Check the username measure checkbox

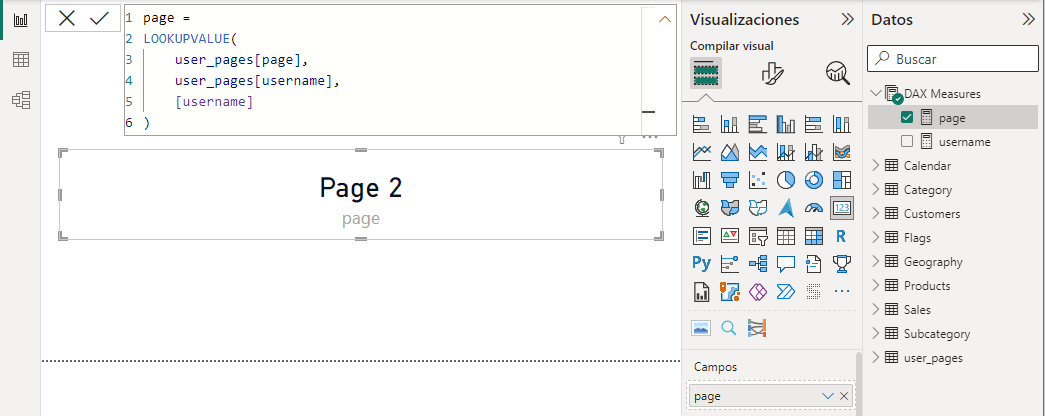[907, 141]
